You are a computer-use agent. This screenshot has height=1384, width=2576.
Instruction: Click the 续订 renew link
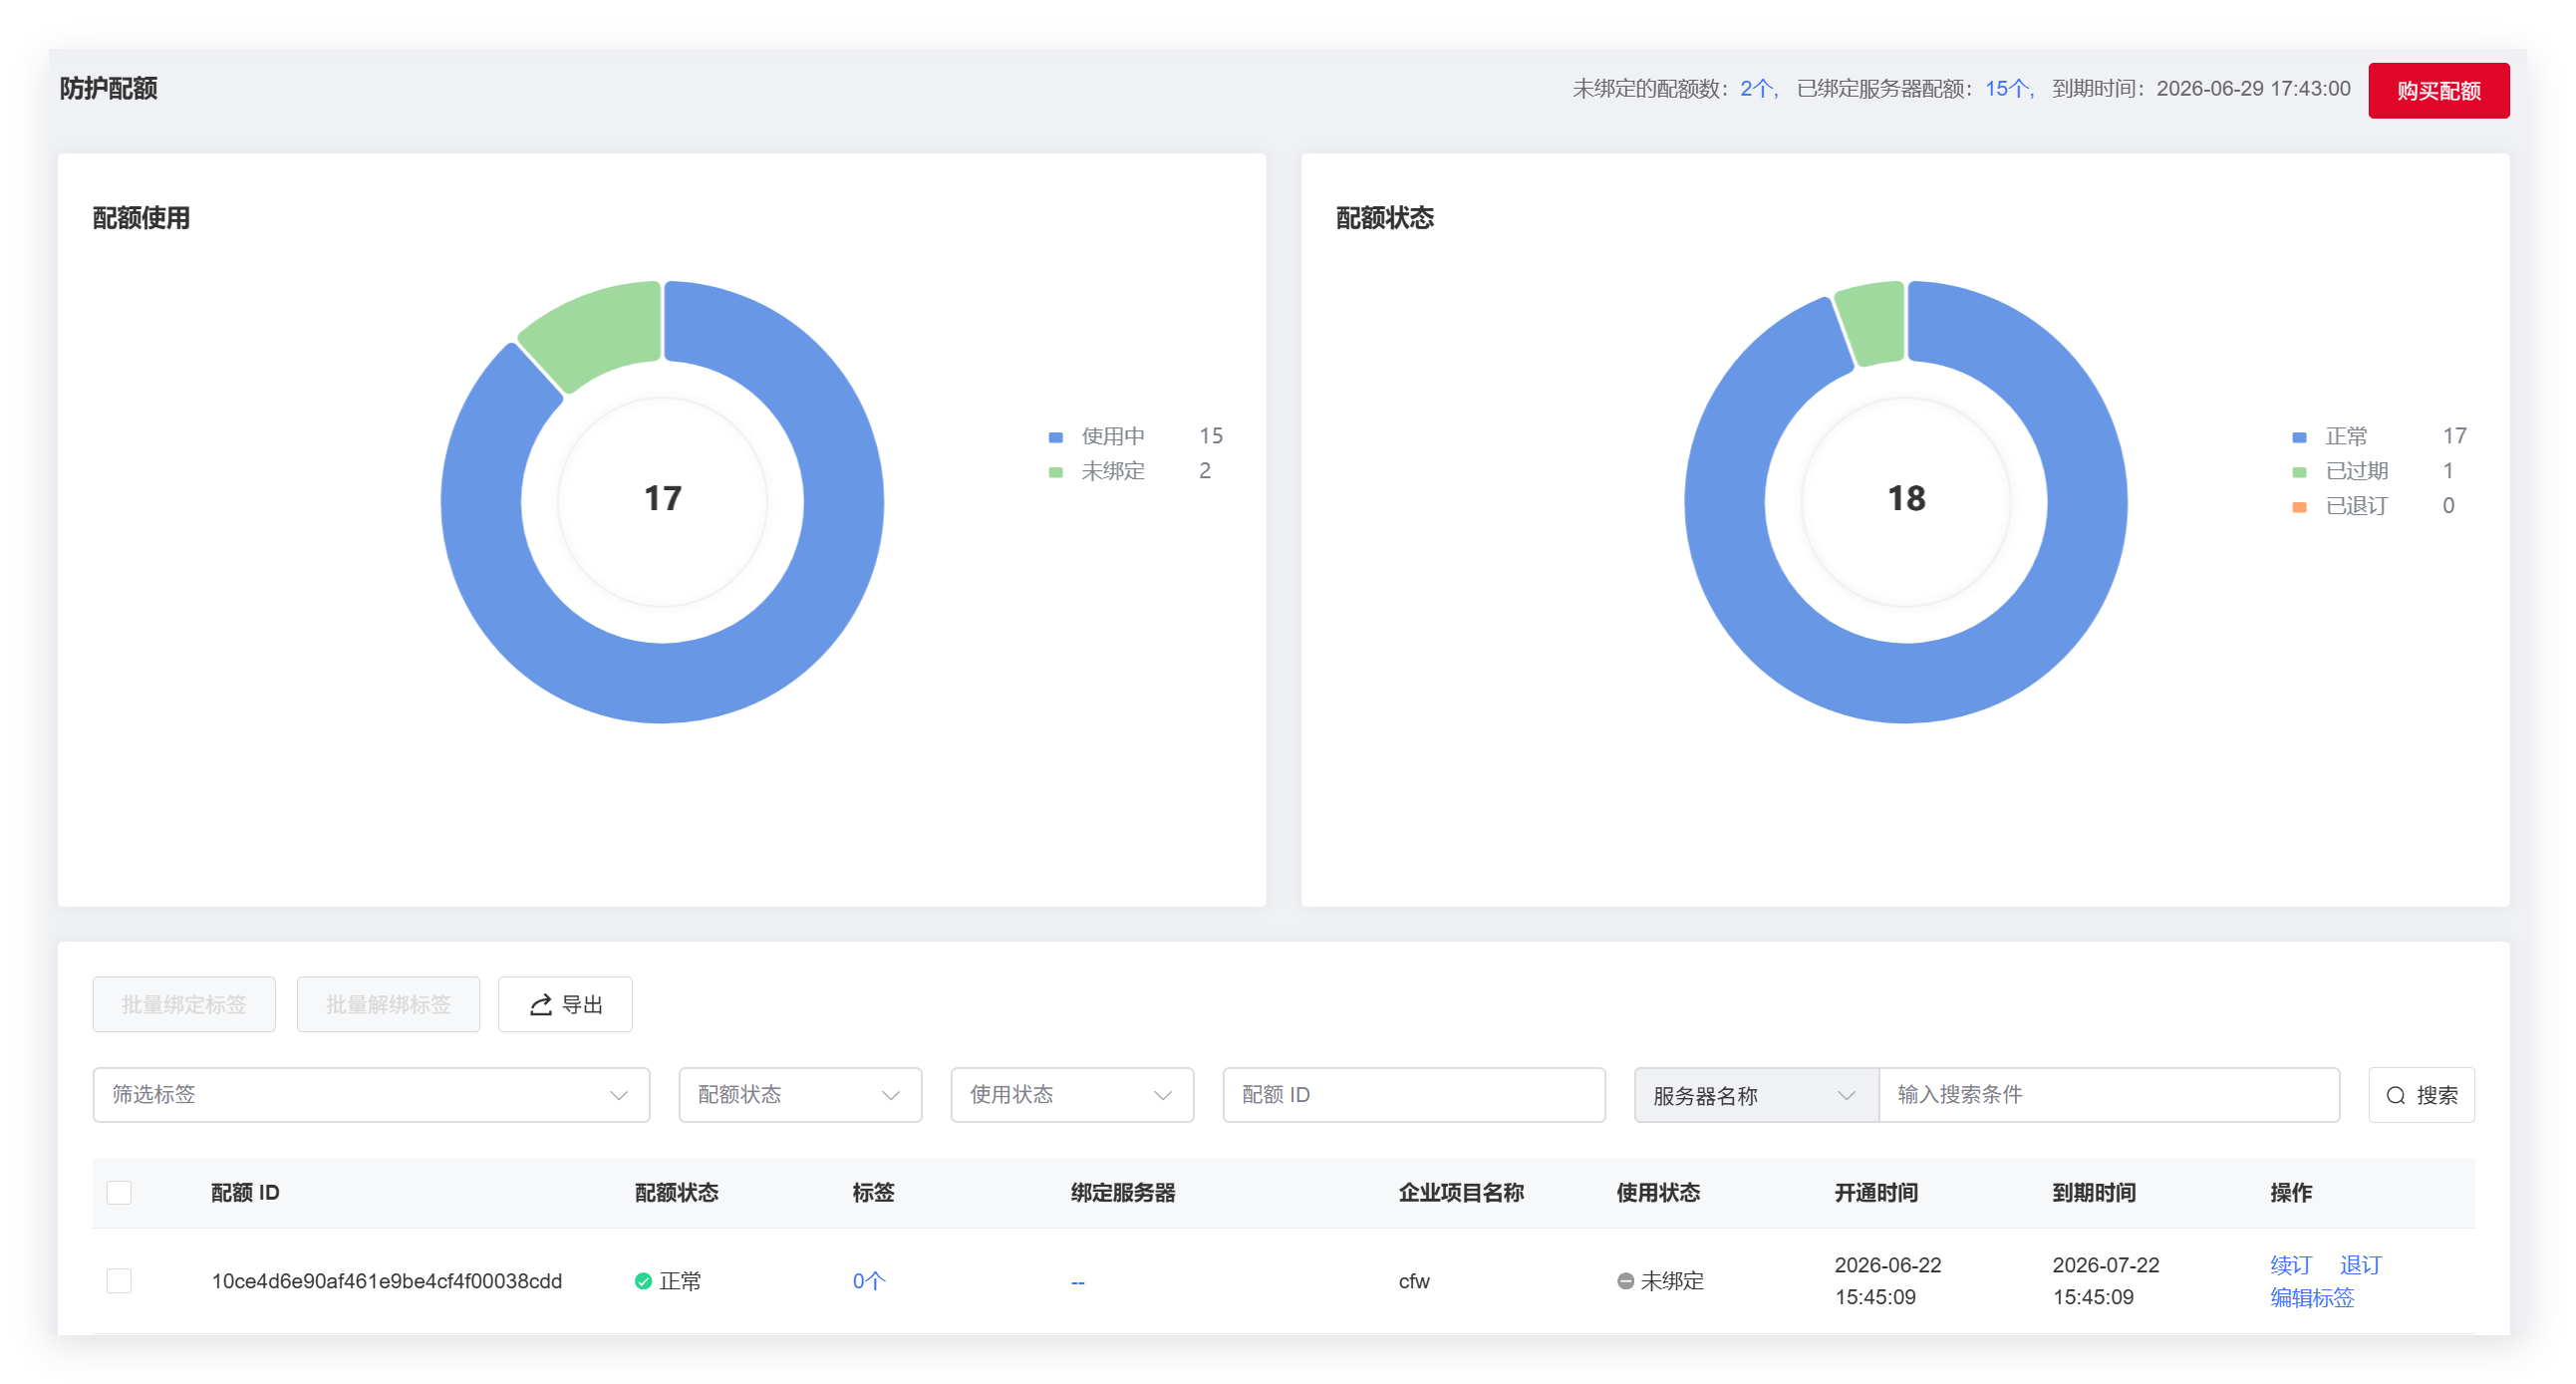[x=2290, y=1265]
